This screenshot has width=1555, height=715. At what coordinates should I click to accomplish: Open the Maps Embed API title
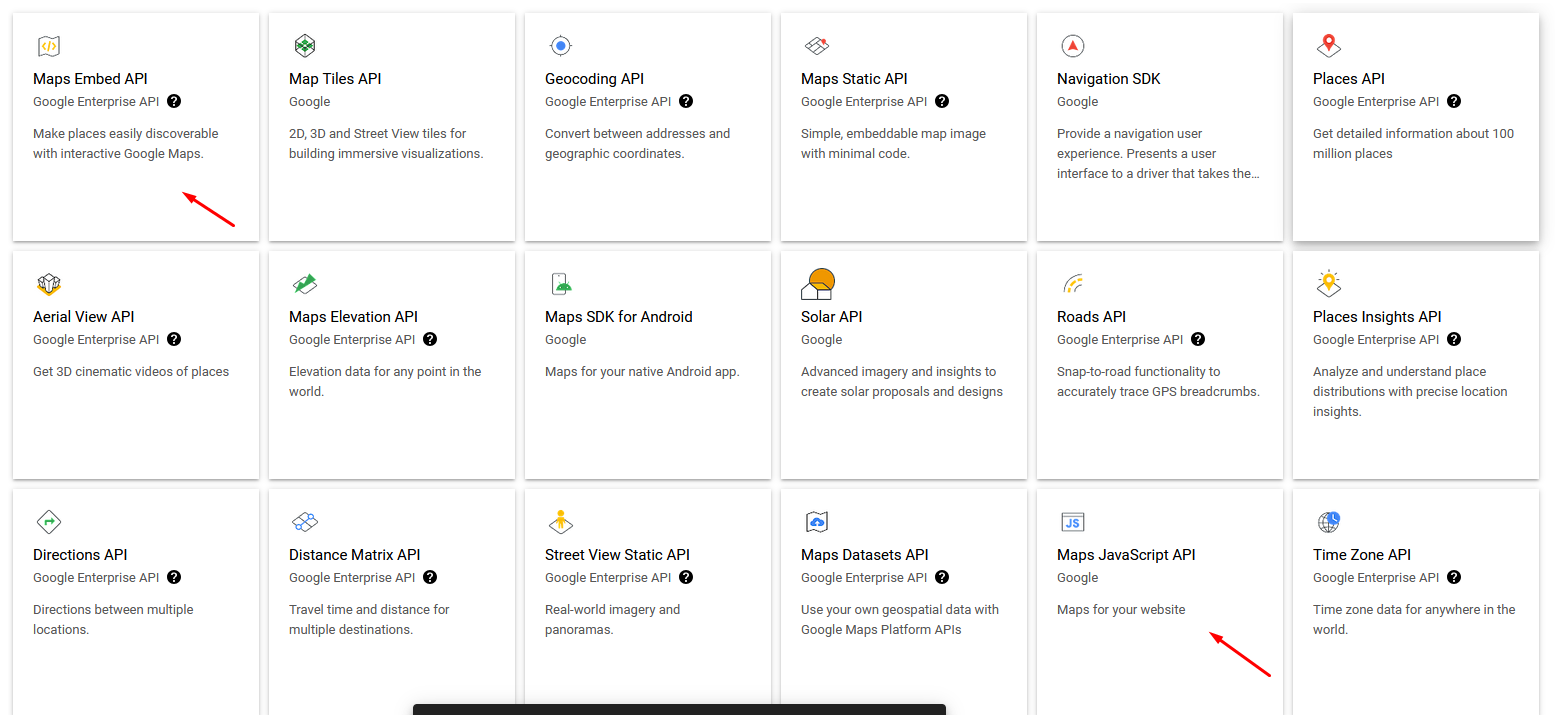(90, 79)
